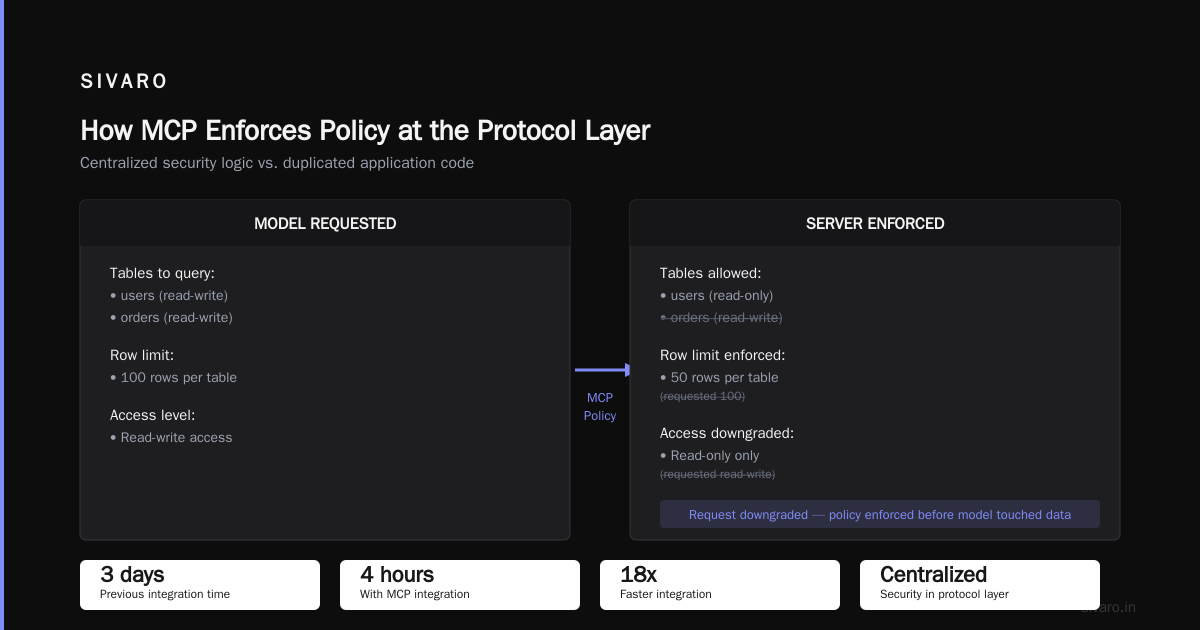The width and height of the screenshot is (1200, 630).
Task: Select the MODEL REQUESTED panel header
Action: pyautogui.click(x=325, y=223)
